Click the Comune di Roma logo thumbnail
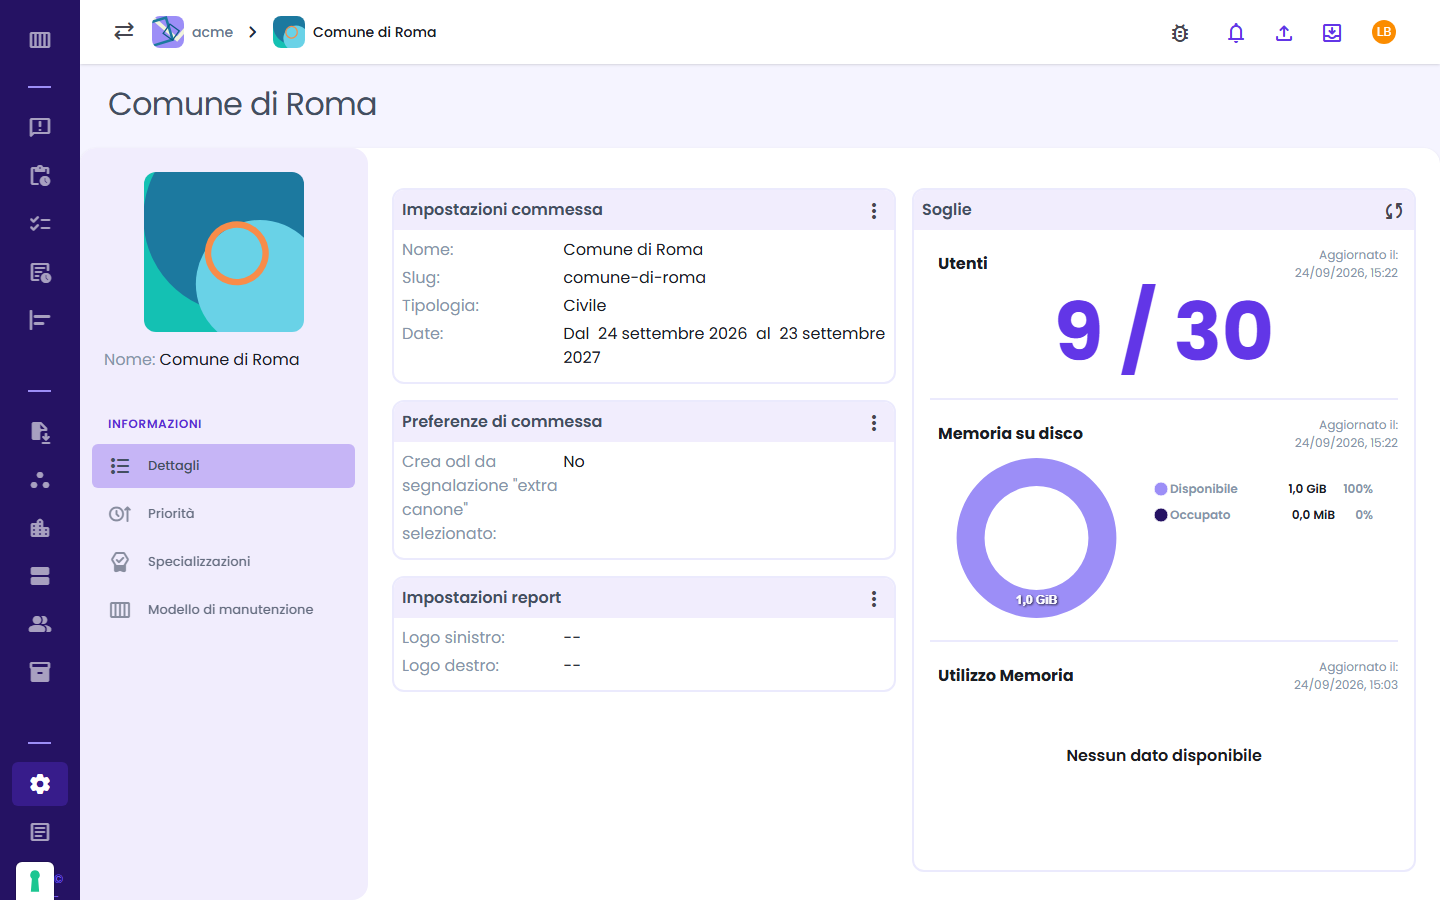The height and width of the screenshot is (900, 1440). [224, 252]
